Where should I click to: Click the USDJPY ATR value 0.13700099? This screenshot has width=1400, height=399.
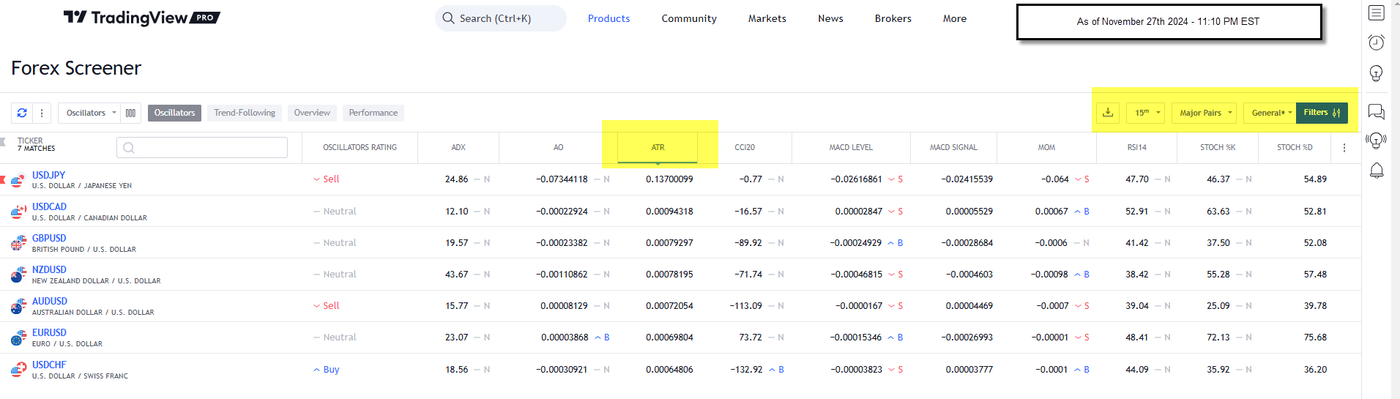[669, 179]
